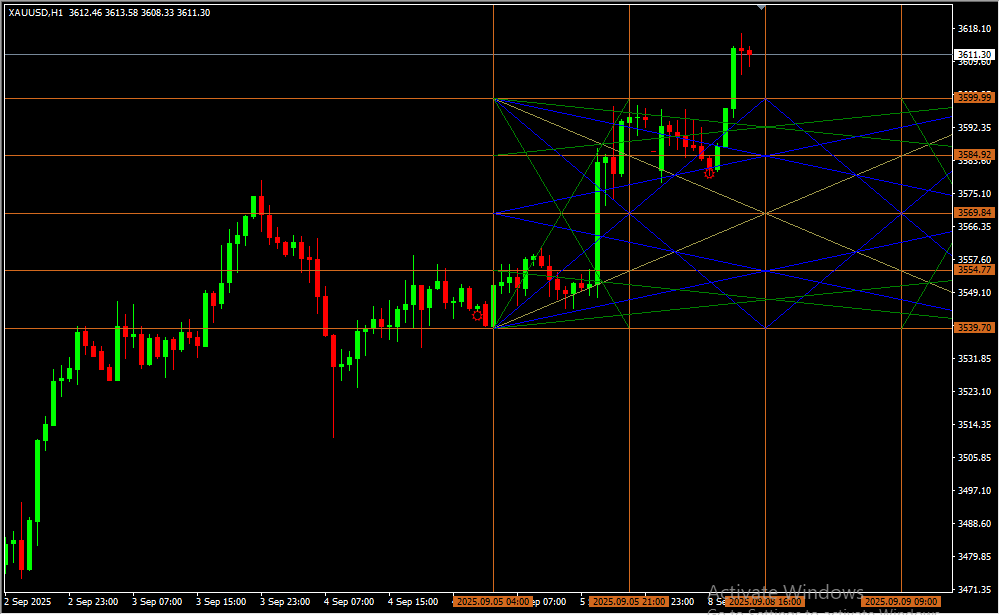Click the 4 Sep 07:00 time axis label
The image size is (1000, 615).
(x=349, y=602)
